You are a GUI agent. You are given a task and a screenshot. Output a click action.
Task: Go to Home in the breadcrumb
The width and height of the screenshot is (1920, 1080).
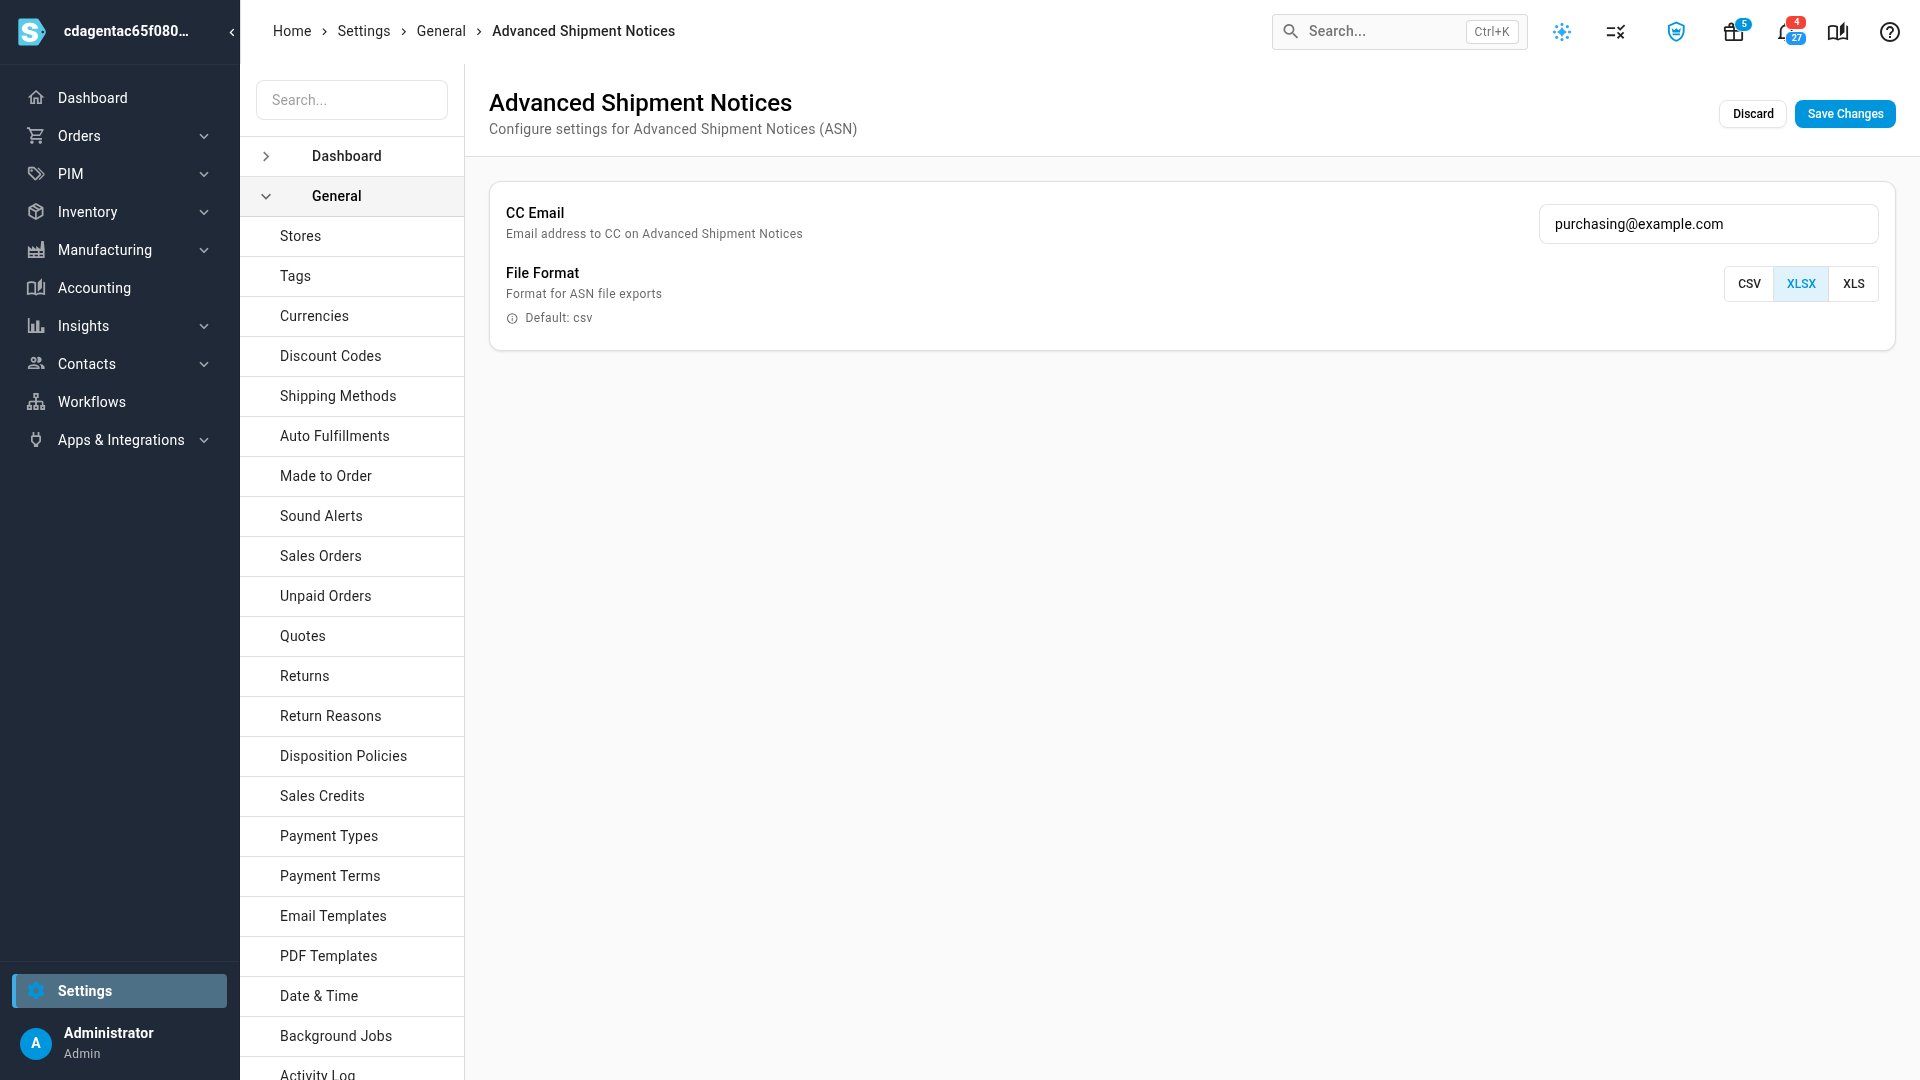pos(292,31)
